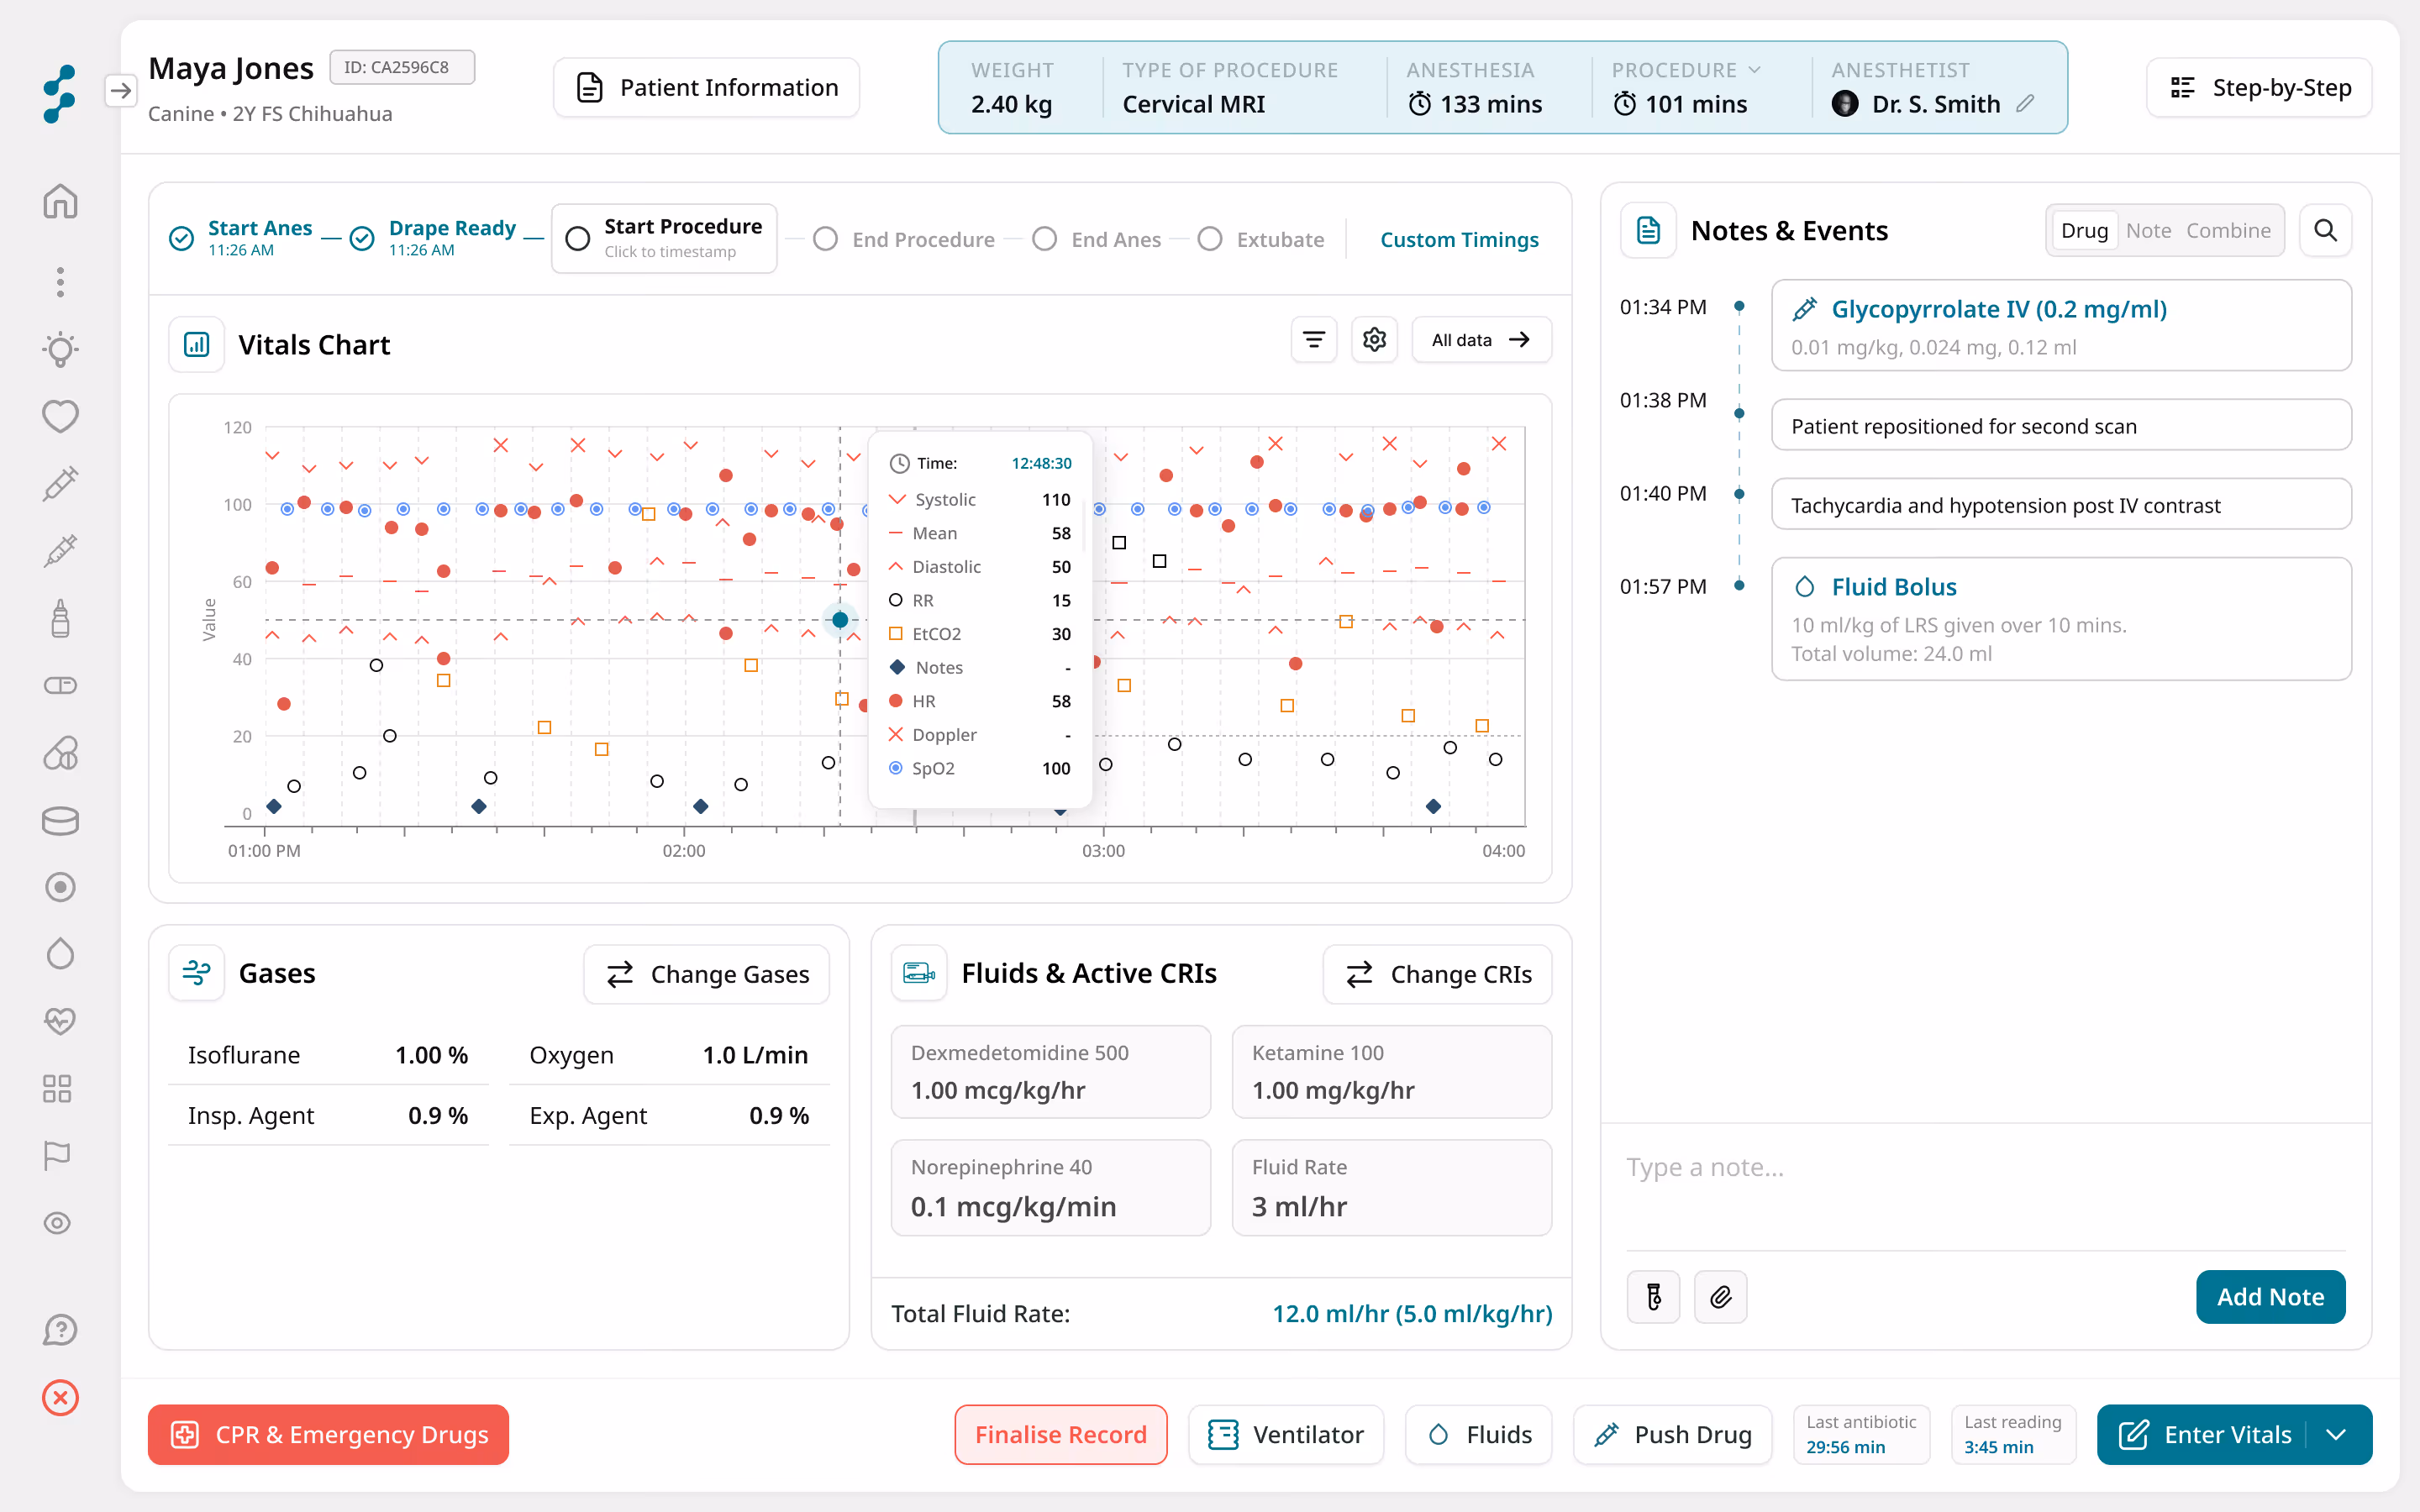The image size is (2420, 1512).
Task: Open Custom Timings link
Action: (1459, 240)
